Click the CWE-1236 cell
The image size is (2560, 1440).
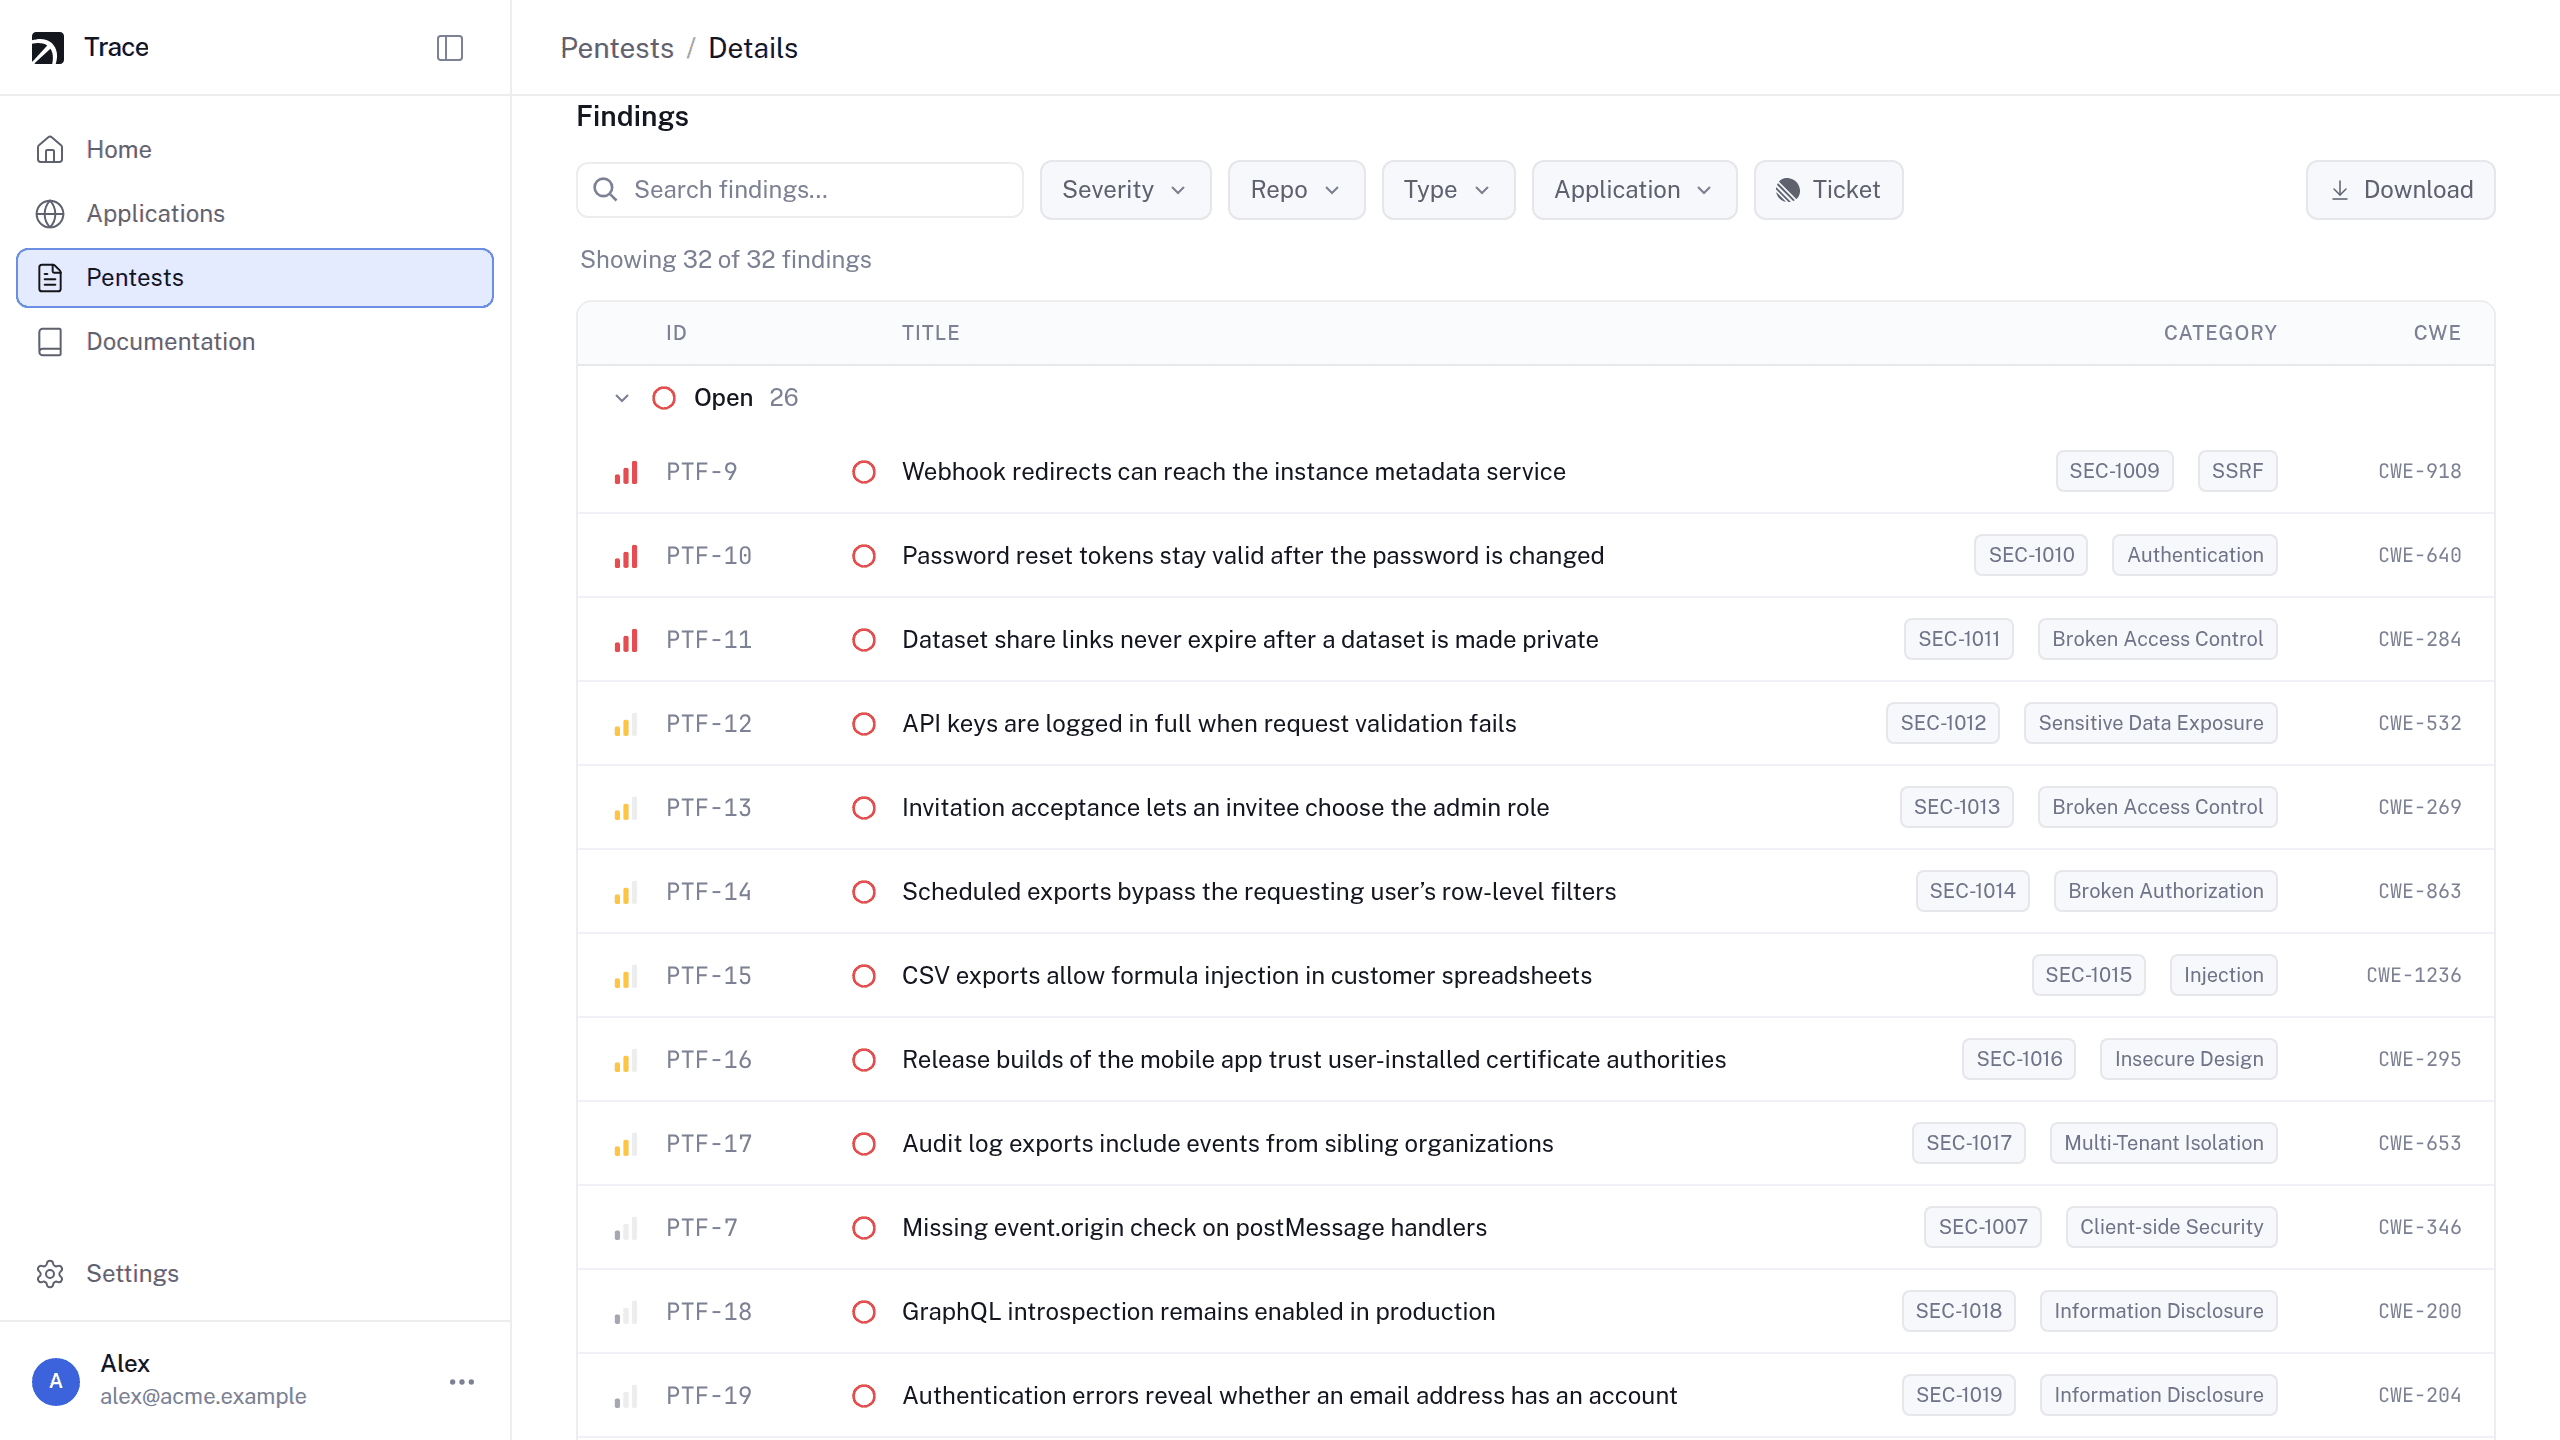pos(2413,975)
